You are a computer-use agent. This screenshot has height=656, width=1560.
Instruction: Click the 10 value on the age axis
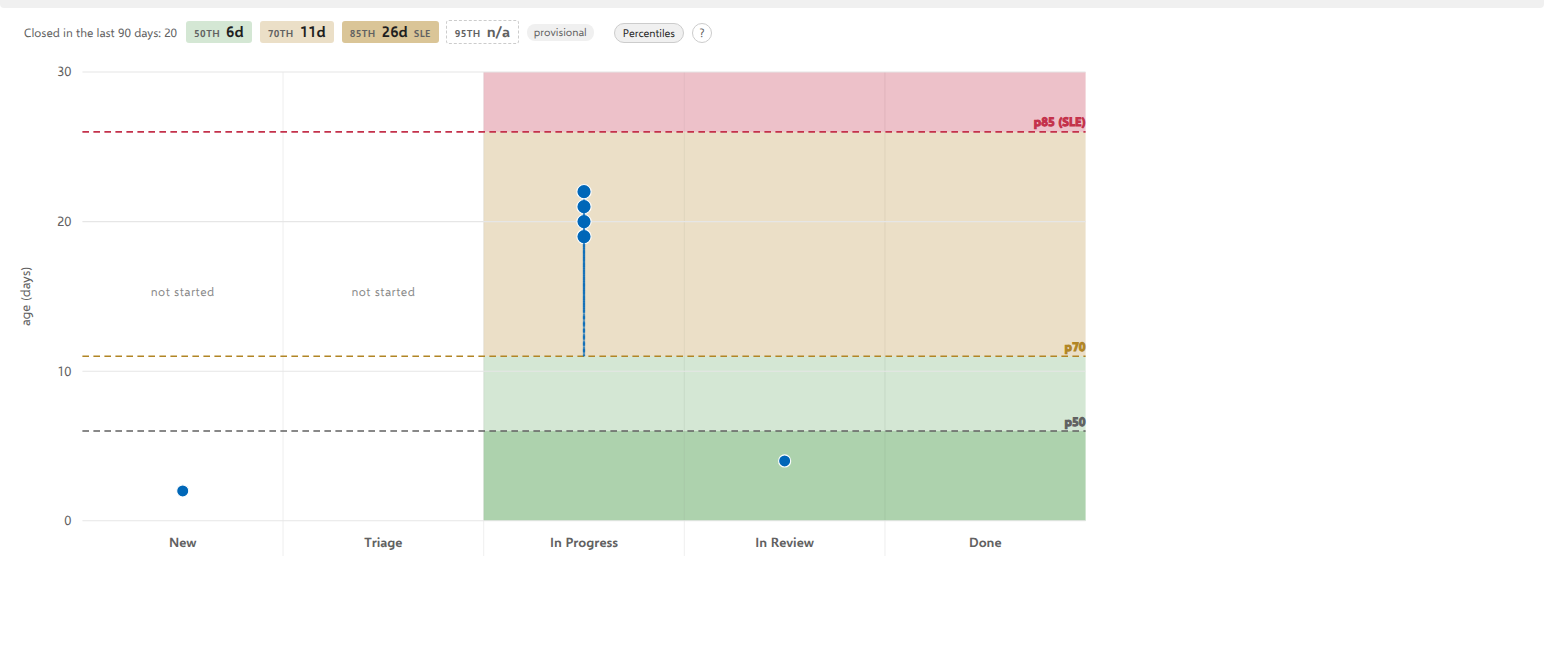tap(65, 372)
